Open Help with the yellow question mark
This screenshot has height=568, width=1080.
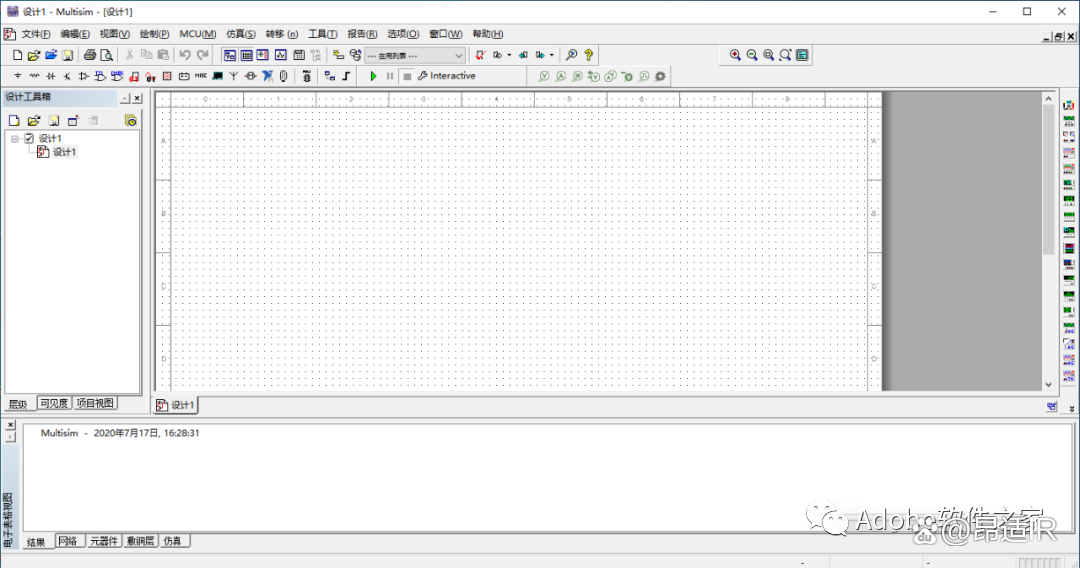click(588, 55)
